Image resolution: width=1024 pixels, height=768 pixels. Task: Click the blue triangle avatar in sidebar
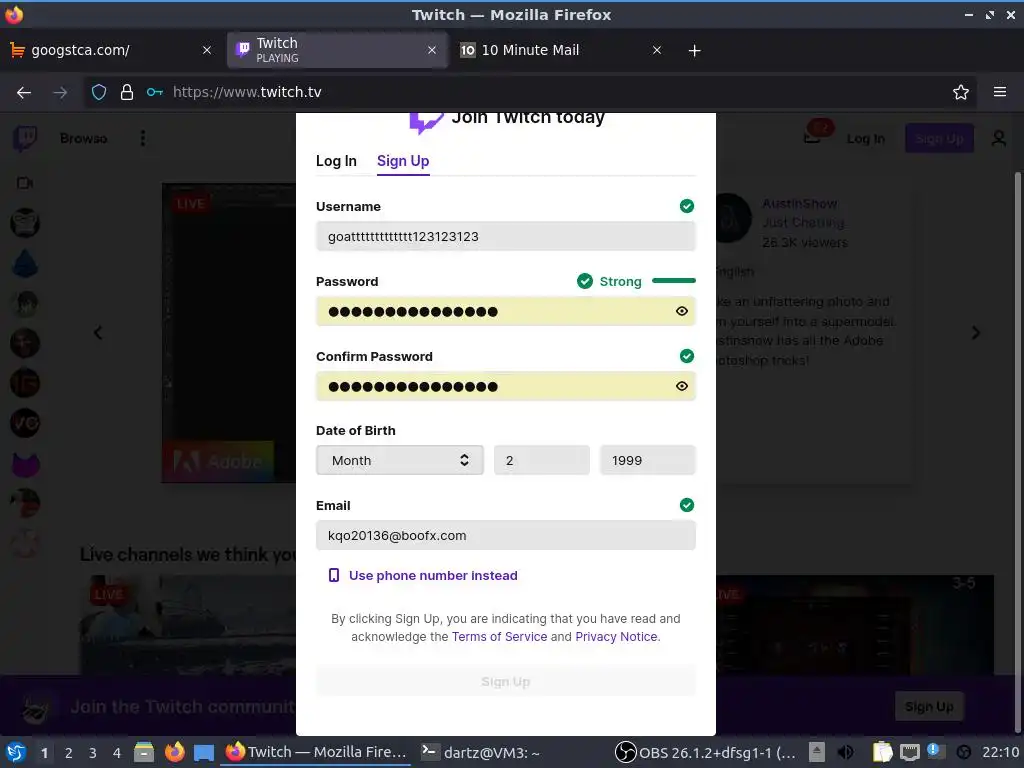(x=25, y=263)
